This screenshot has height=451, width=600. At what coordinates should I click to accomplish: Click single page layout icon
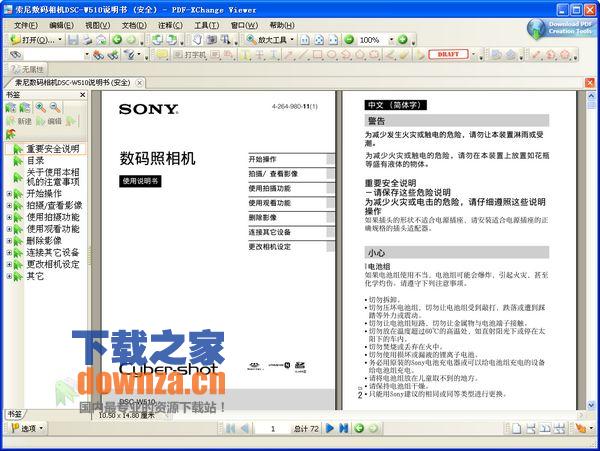(517, 429)
